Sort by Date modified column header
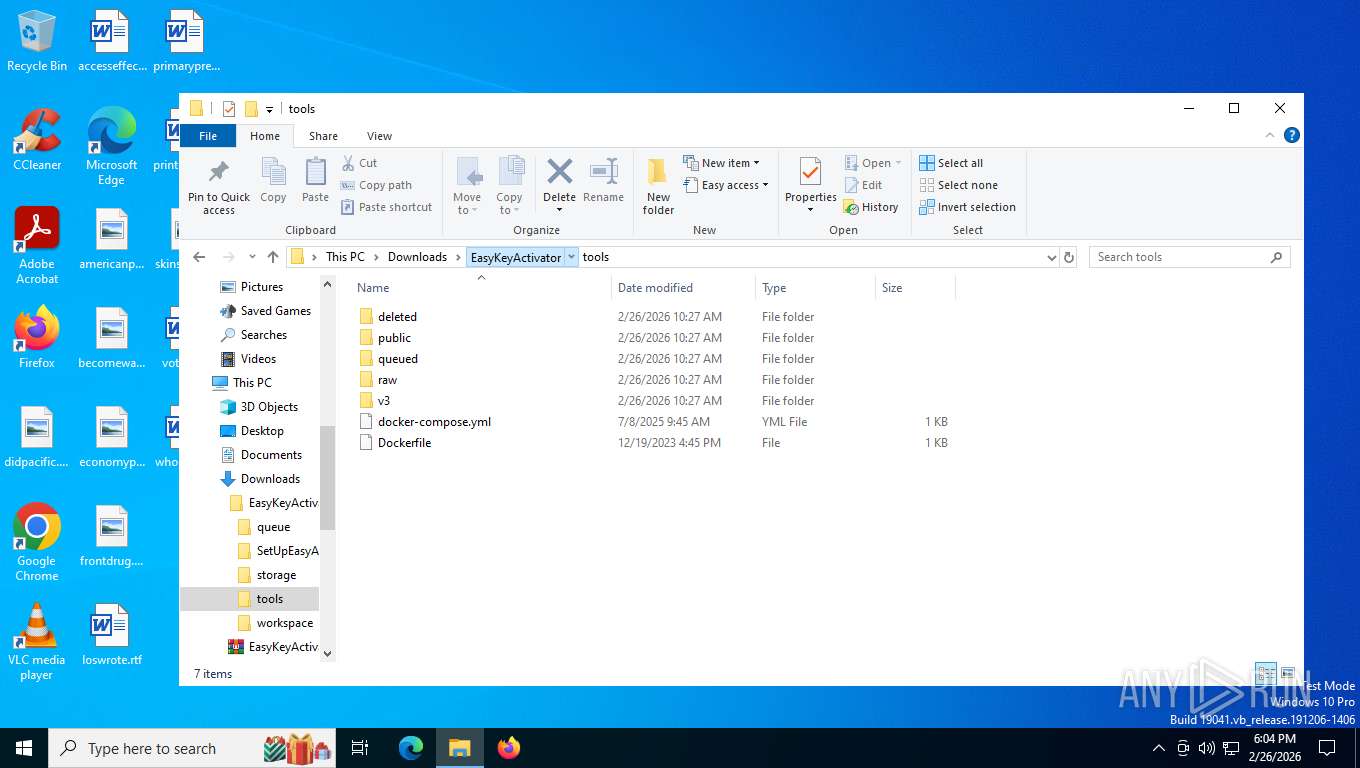1360x768 pixels. tap(683, 287)
